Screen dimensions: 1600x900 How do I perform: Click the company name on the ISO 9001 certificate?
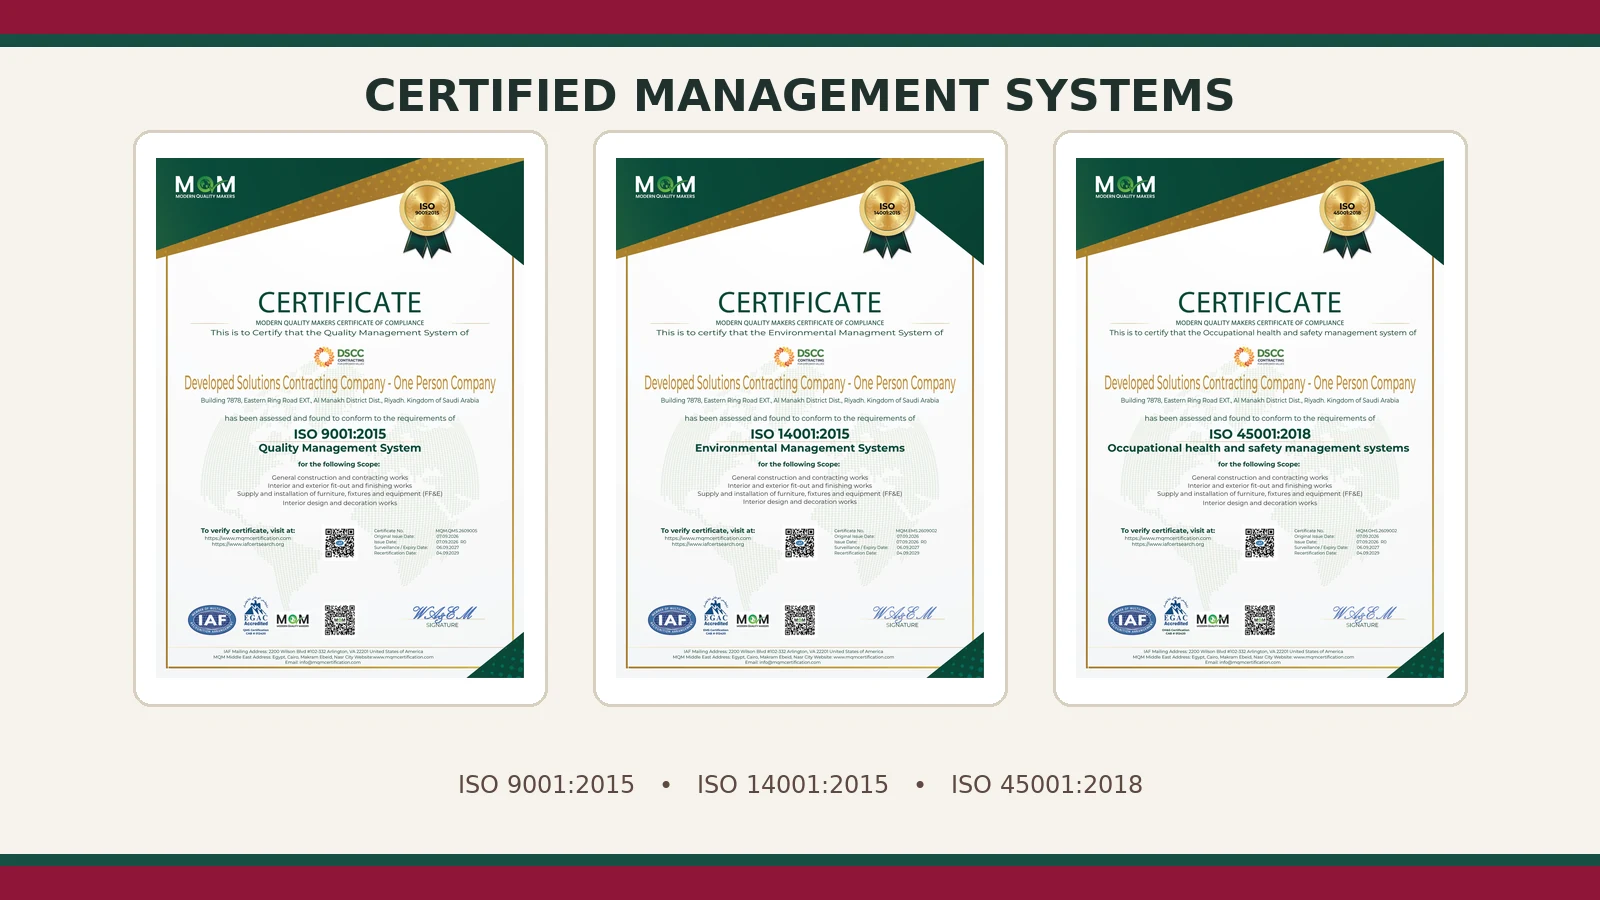340,383
